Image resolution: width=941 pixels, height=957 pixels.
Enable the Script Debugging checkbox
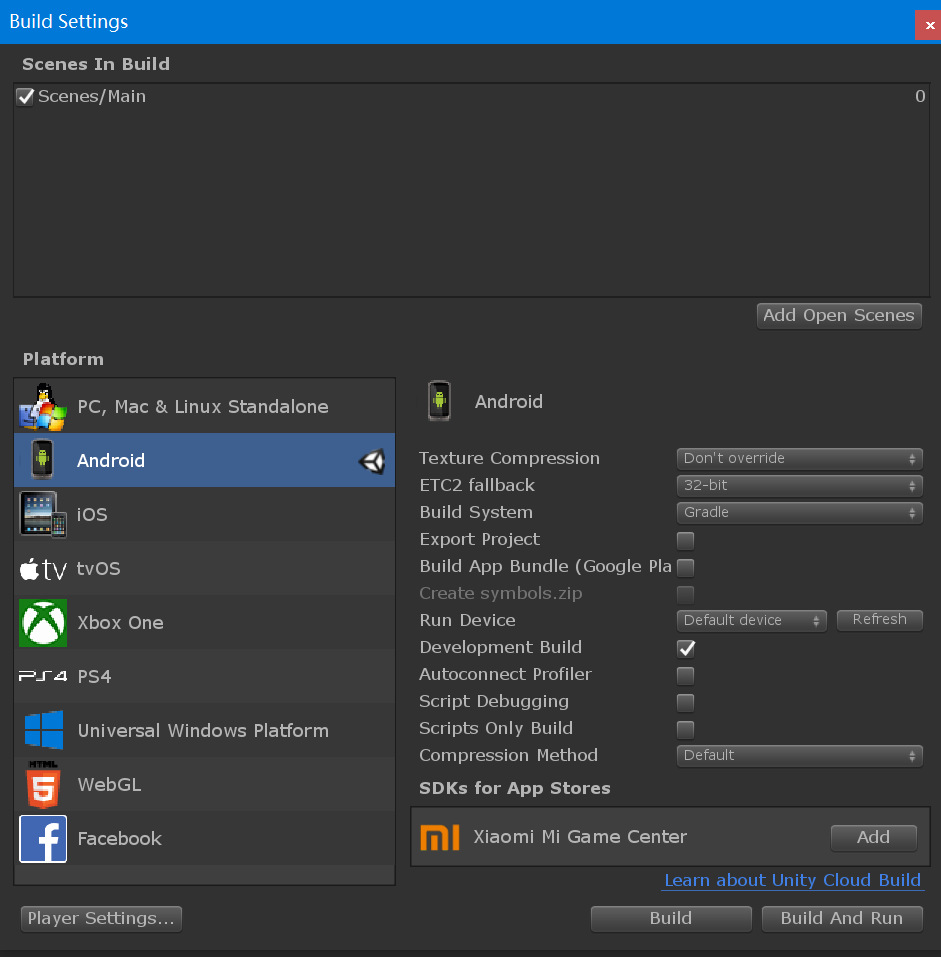(x=686, y=702)
